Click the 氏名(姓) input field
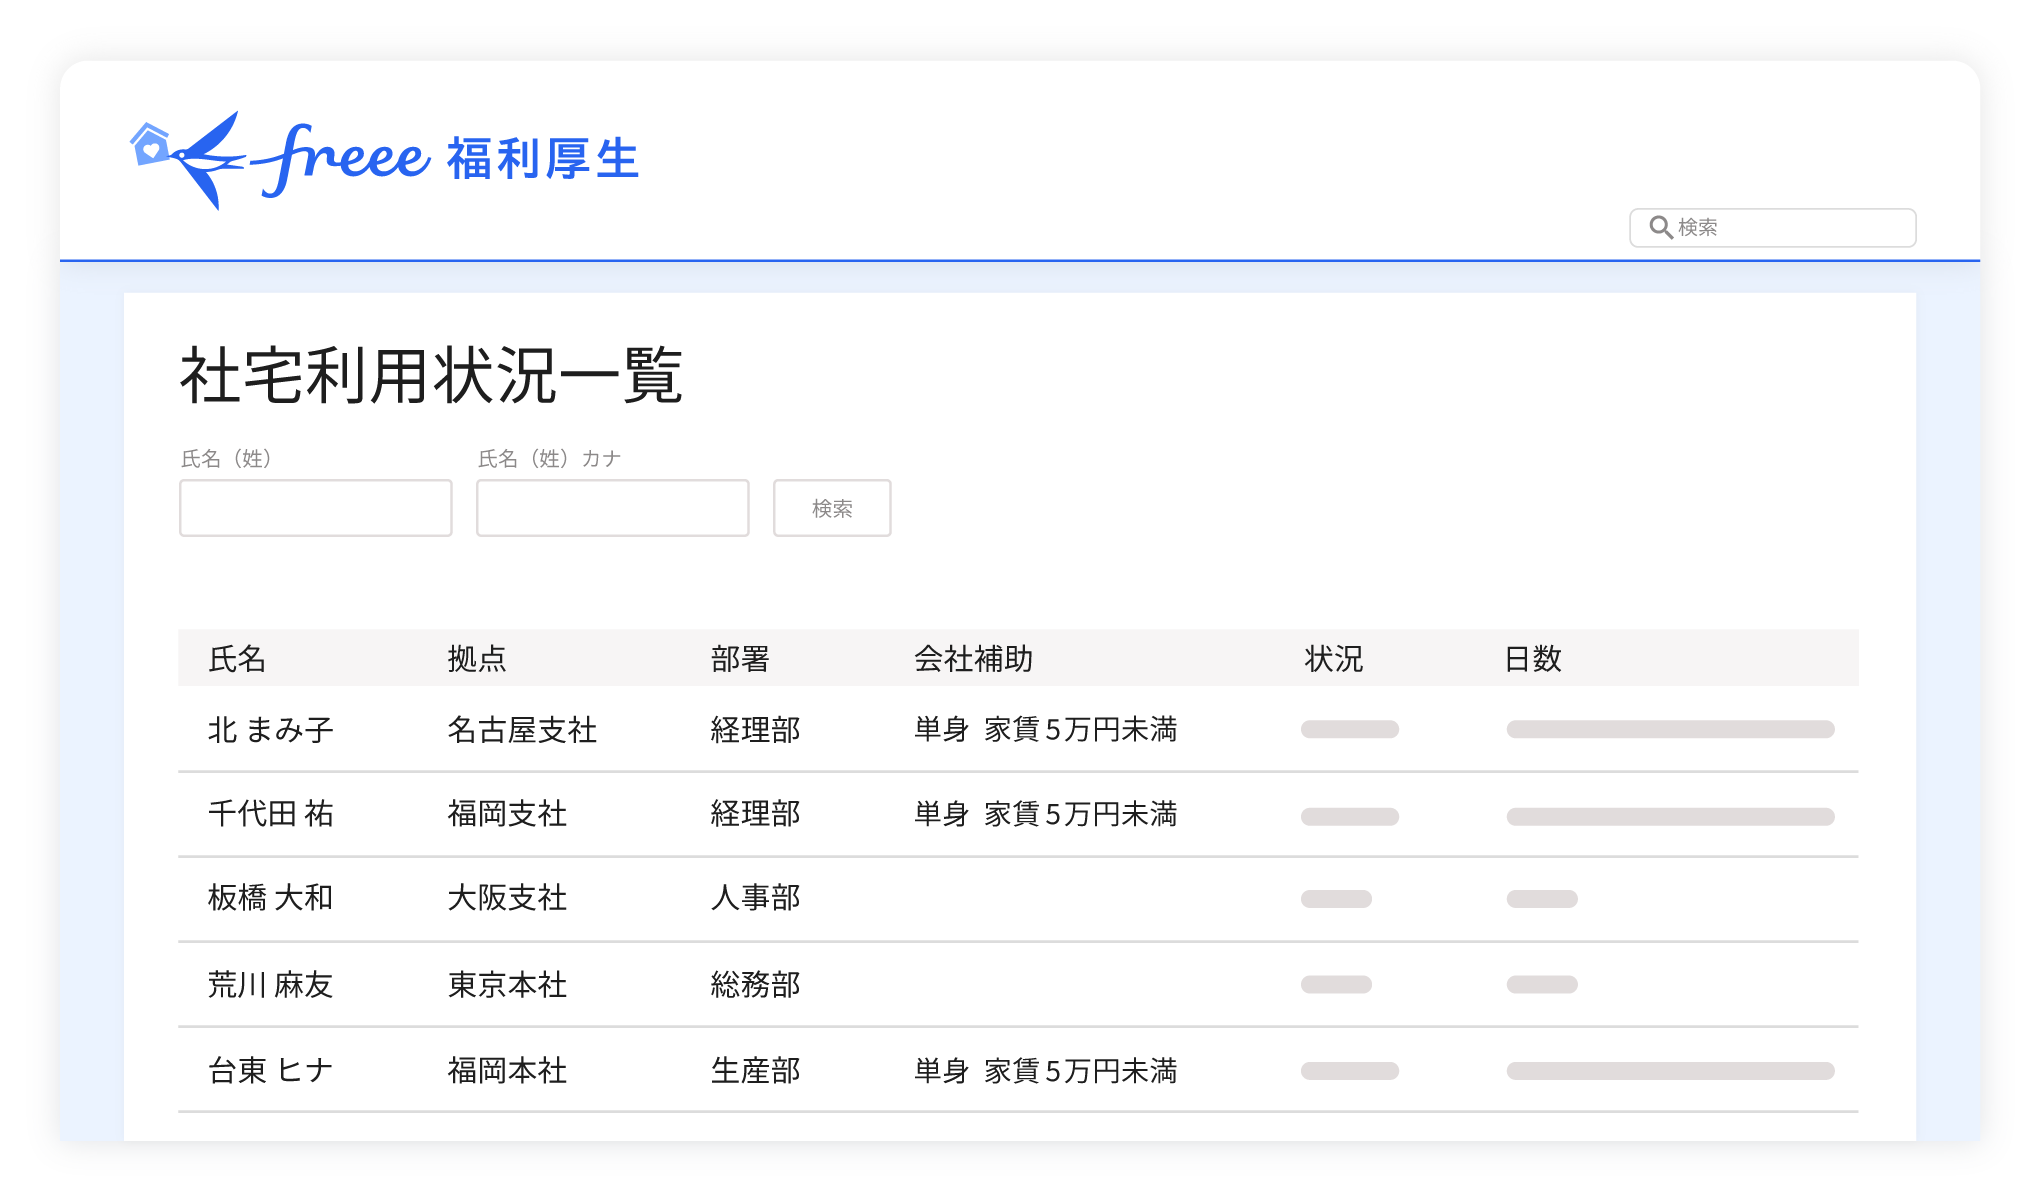This screenshot has width=2040, height=1200. [316, 508]
